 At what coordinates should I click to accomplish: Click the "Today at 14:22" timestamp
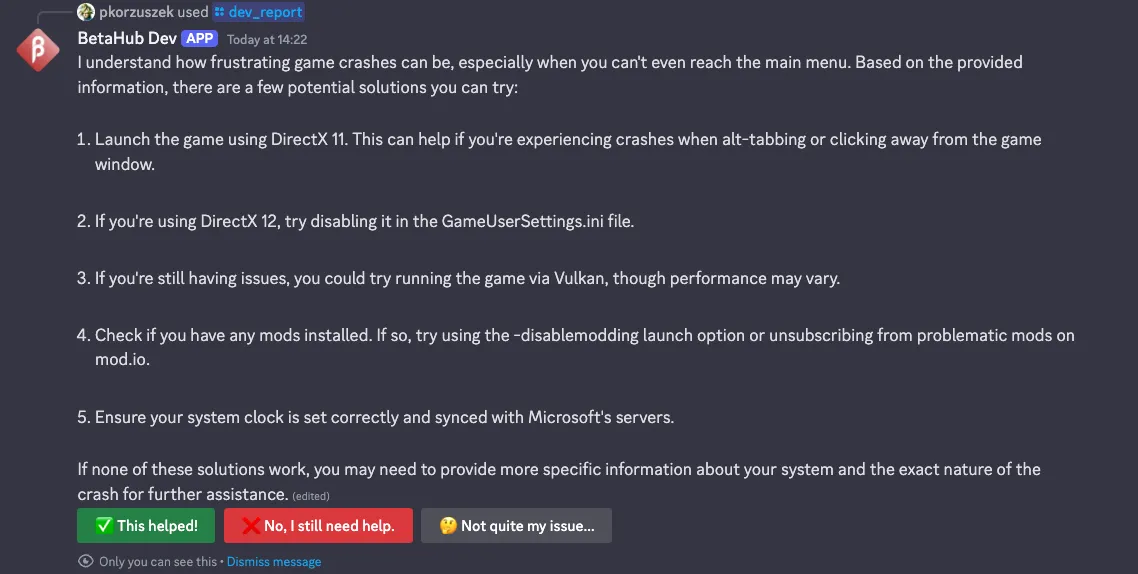point(267,40)
